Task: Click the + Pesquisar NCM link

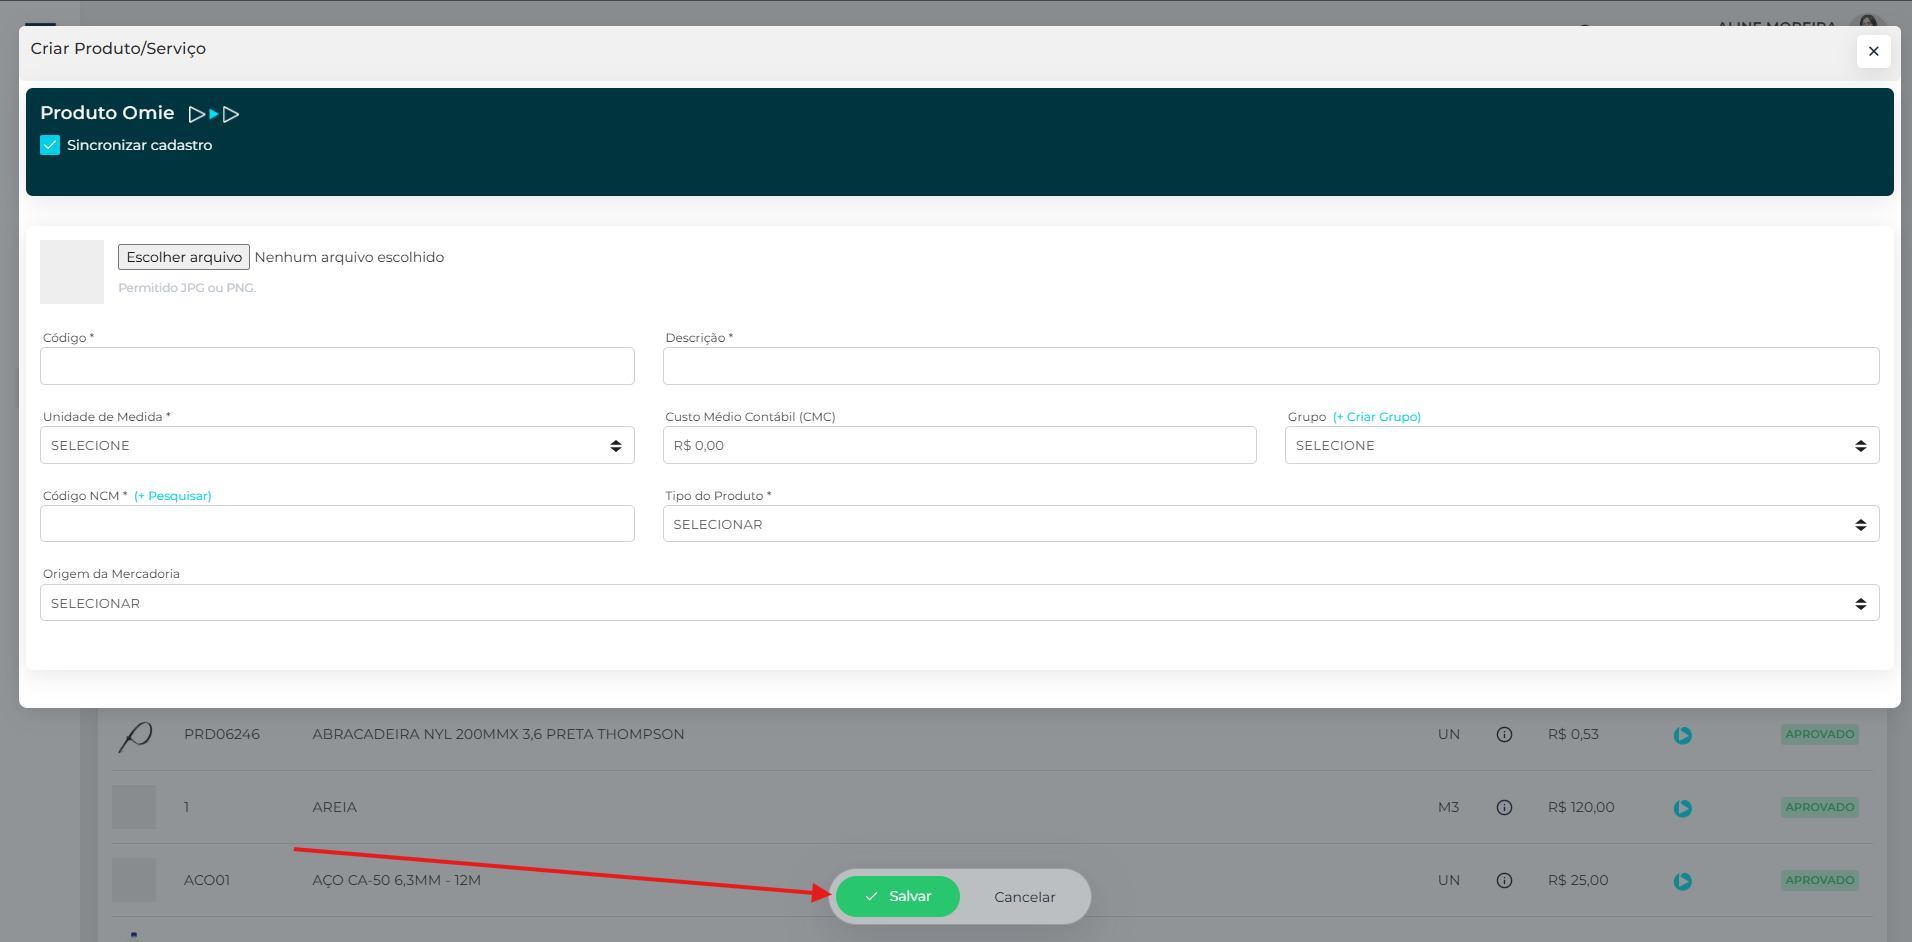Action: tap(173, 496)
